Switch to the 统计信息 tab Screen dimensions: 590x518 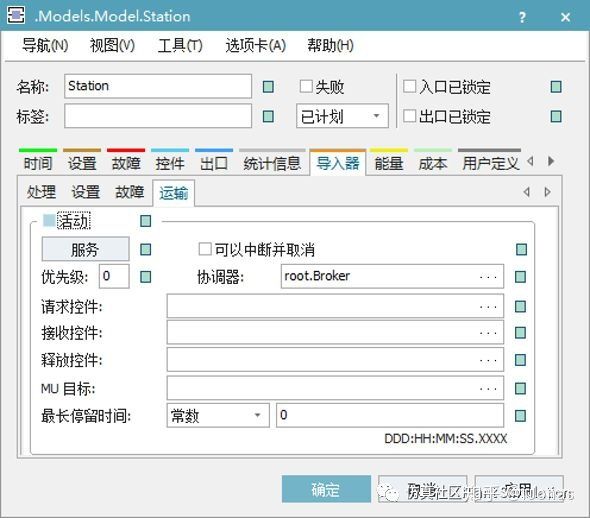[272, 163]
